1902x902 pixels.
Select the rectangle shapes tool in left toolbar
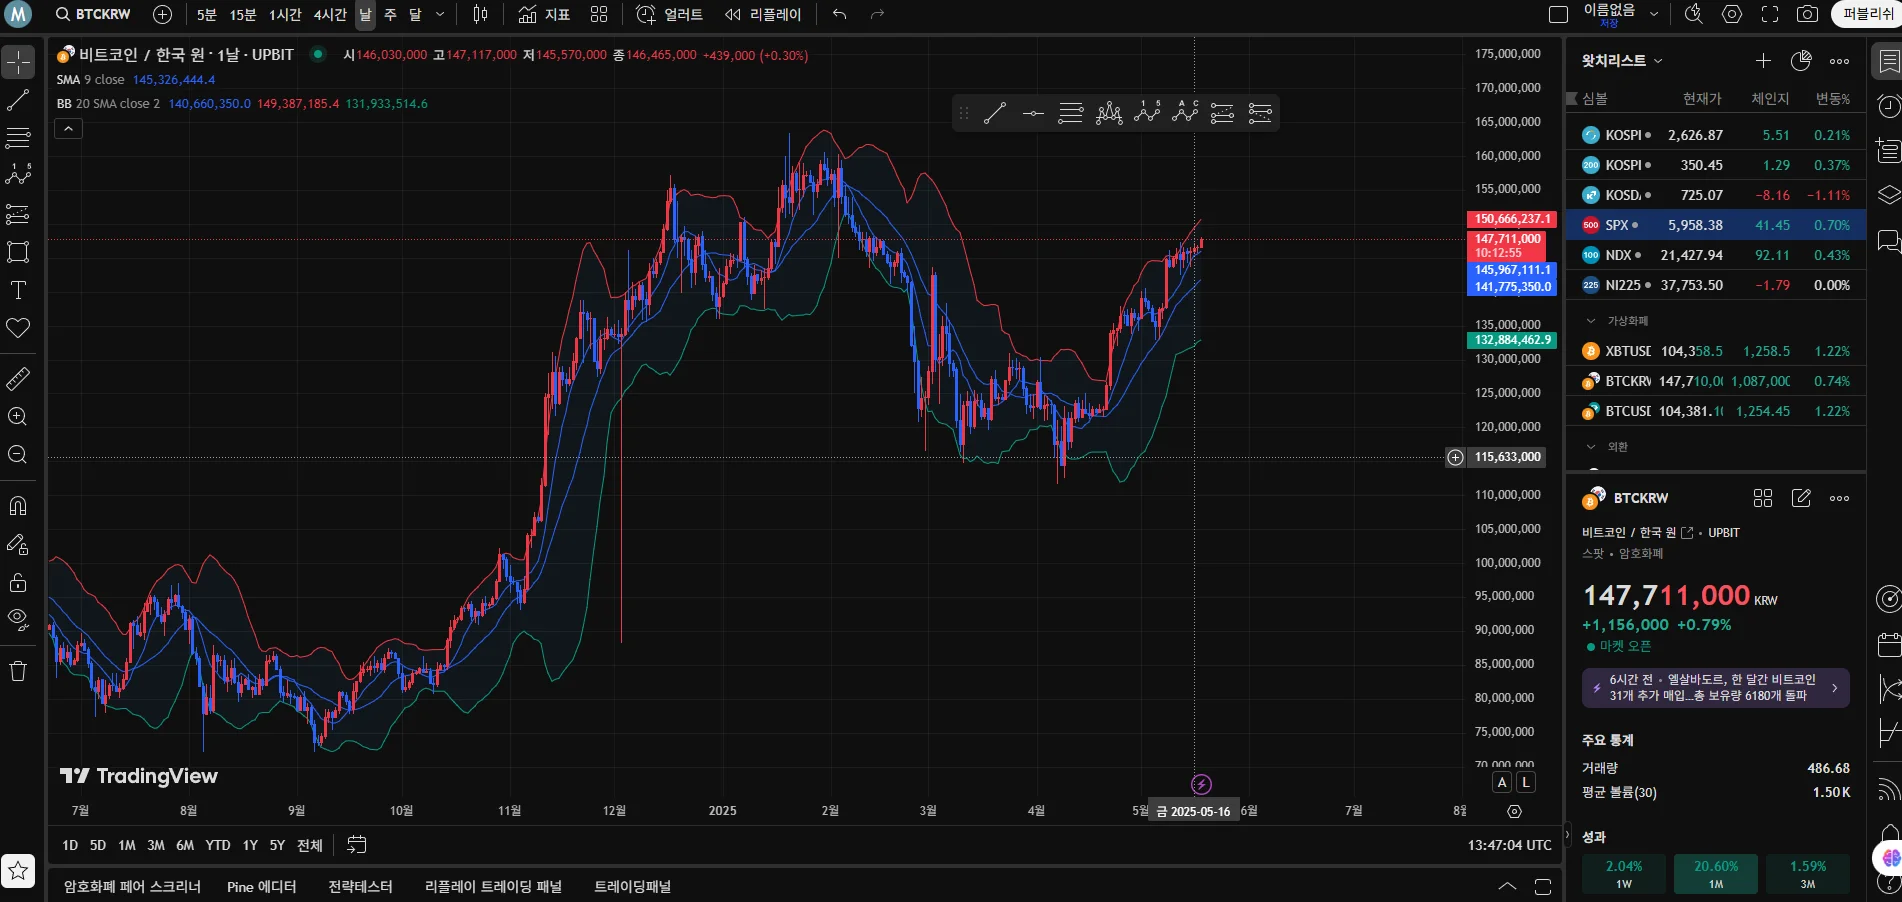(18, 252)
